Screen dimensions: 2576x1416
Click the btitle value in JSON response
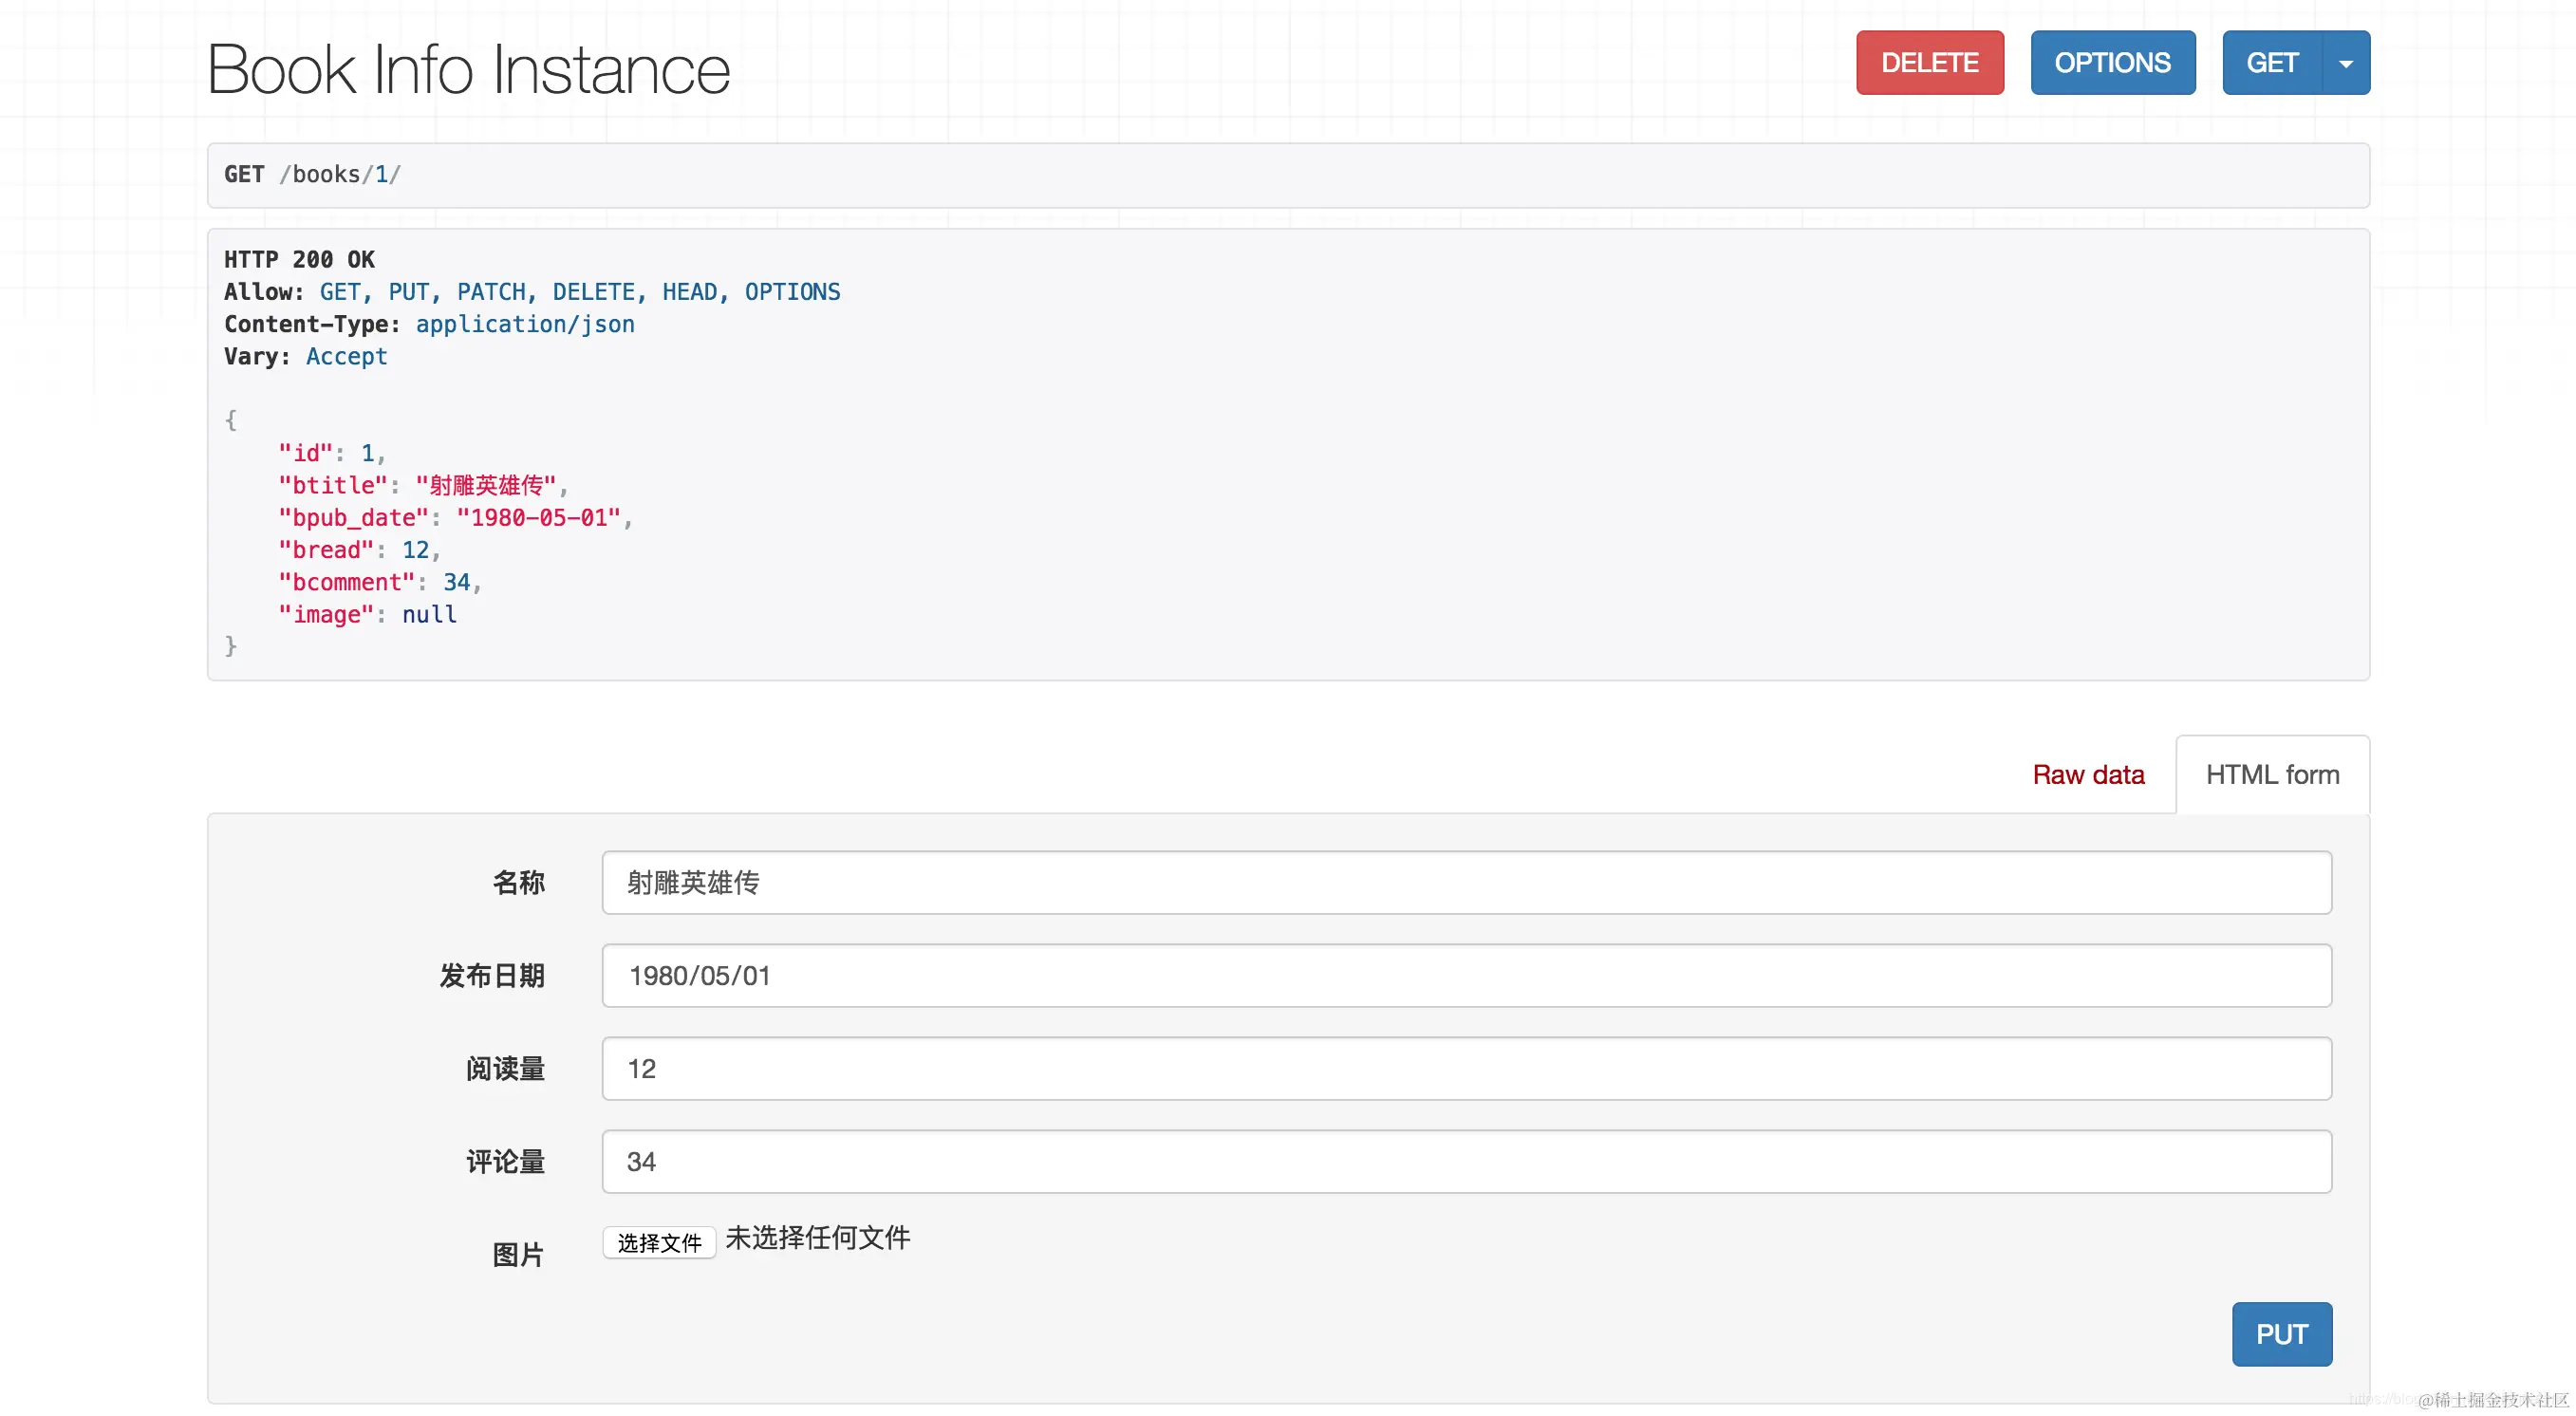pyautogui.click(x=486, y=486)
